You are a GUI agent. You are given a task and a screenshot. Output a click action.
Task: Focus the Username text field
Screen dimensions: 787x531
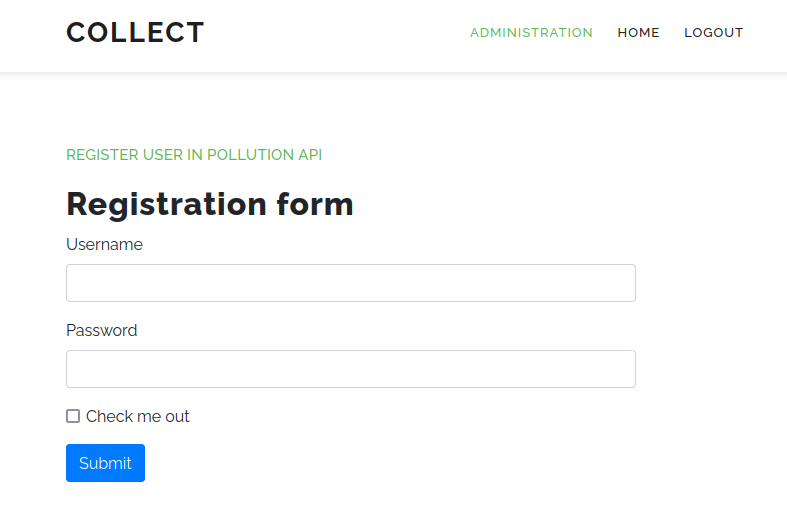tap(350, 283)
